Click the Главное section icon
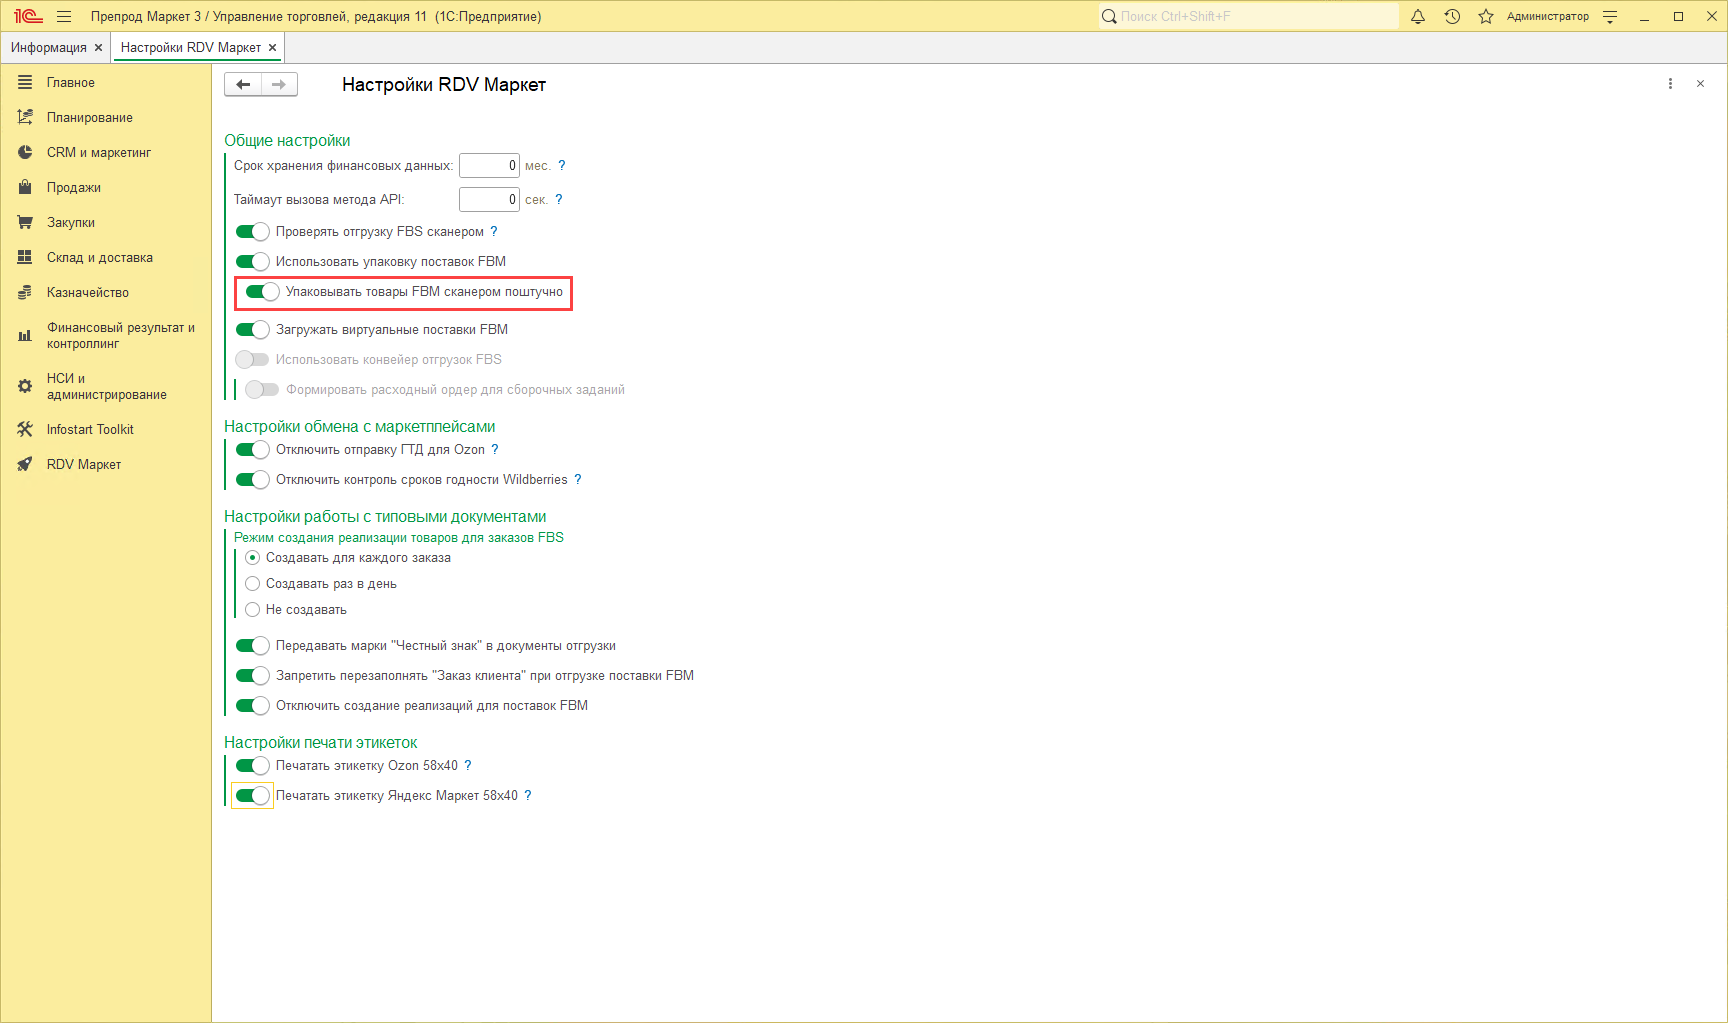Image resolution: width=1728 pixels, height=1023 pixels. click(25, 82)
